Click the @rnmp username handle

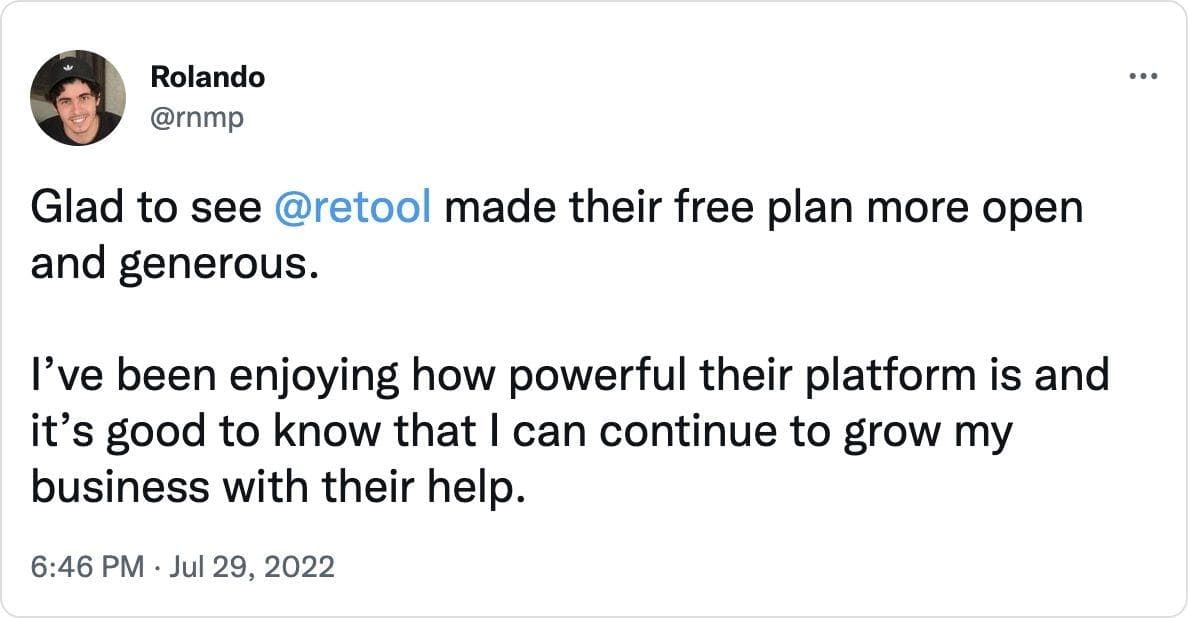[x=197, y=118]
